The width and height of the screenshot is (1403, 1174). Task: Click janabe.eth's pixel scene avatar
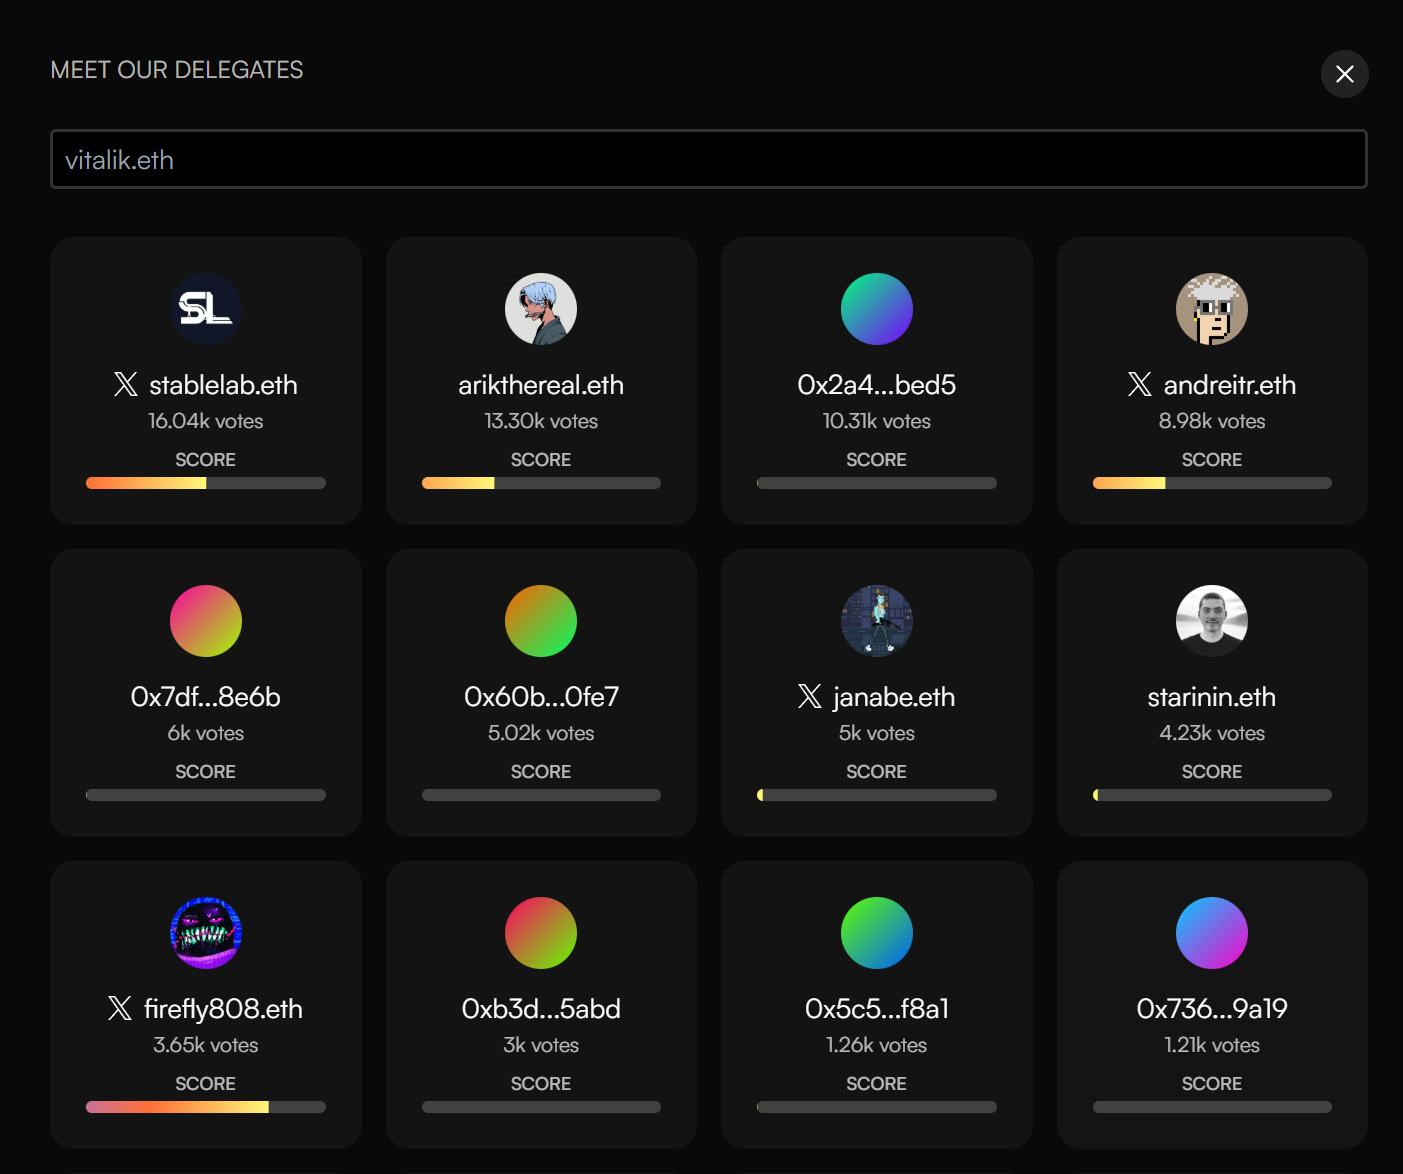(x=877, y=621)
